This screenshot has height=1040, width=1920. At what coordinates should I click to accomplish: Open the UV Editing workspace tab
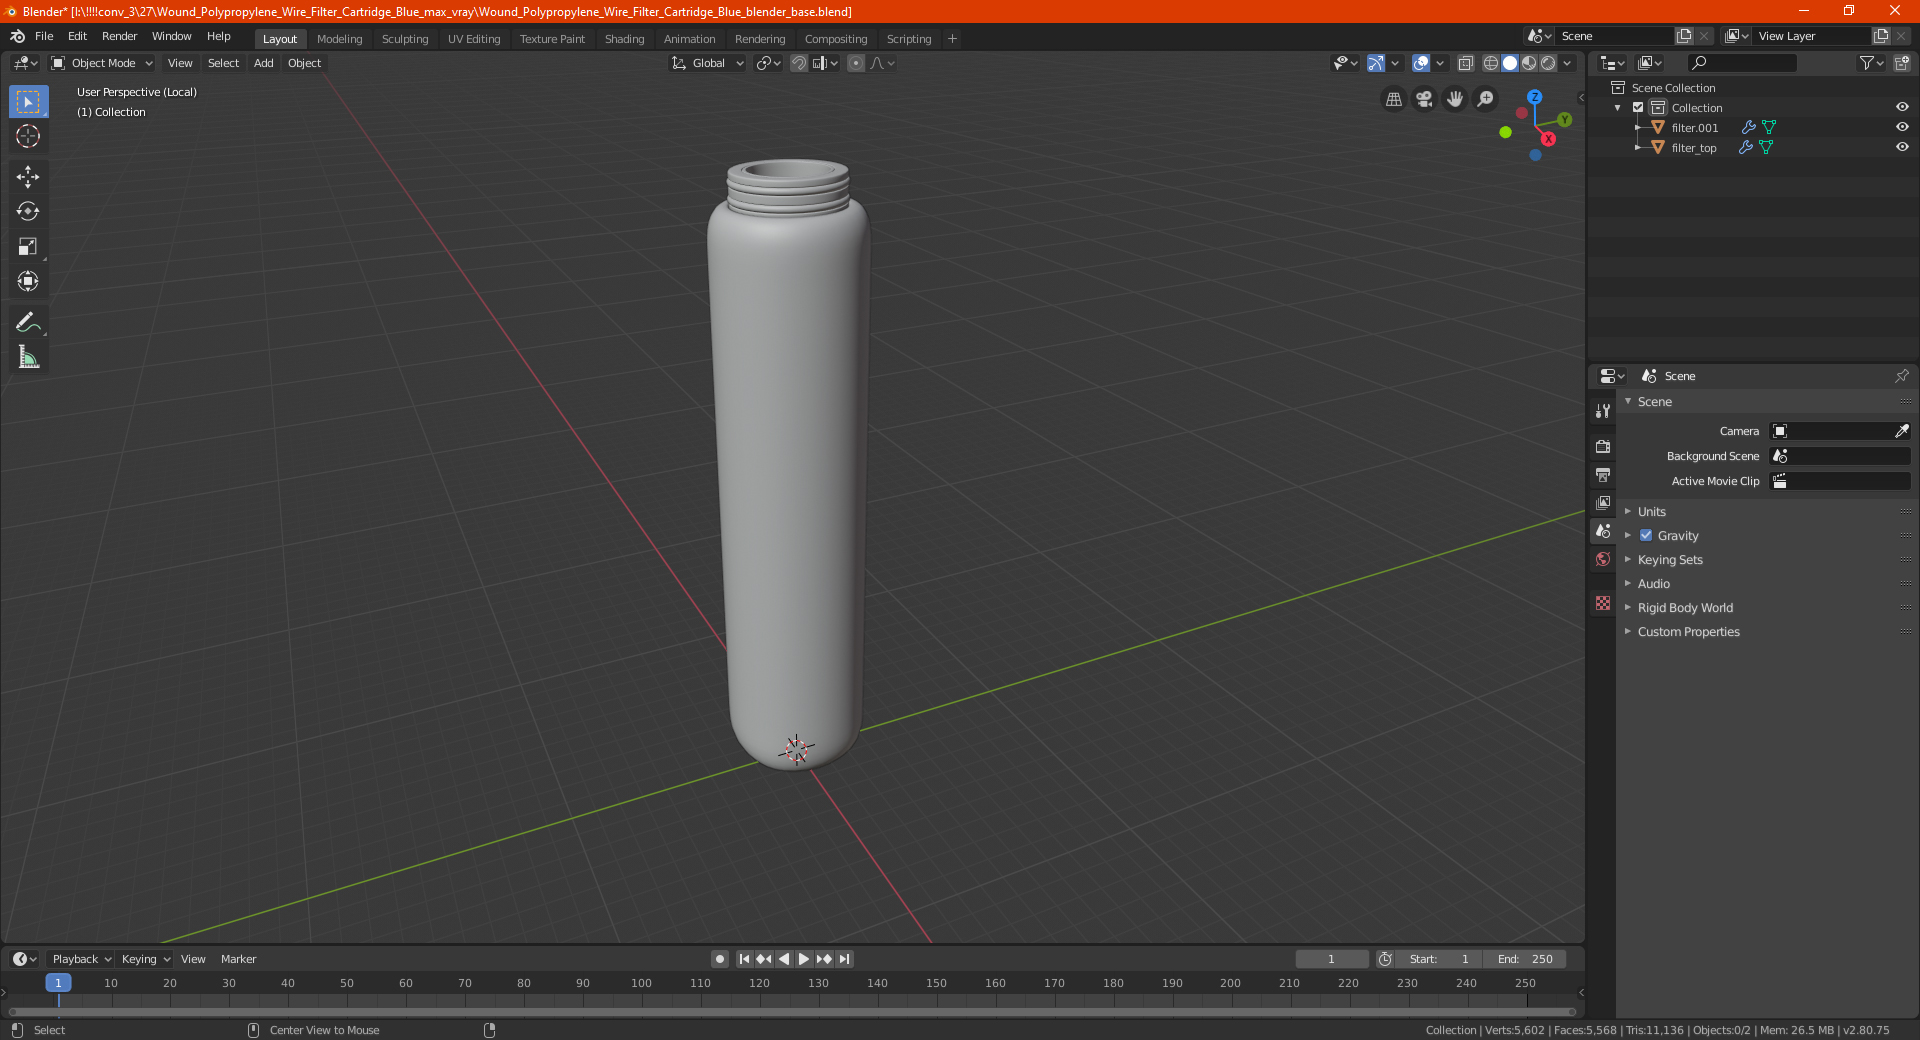point(473,39)
